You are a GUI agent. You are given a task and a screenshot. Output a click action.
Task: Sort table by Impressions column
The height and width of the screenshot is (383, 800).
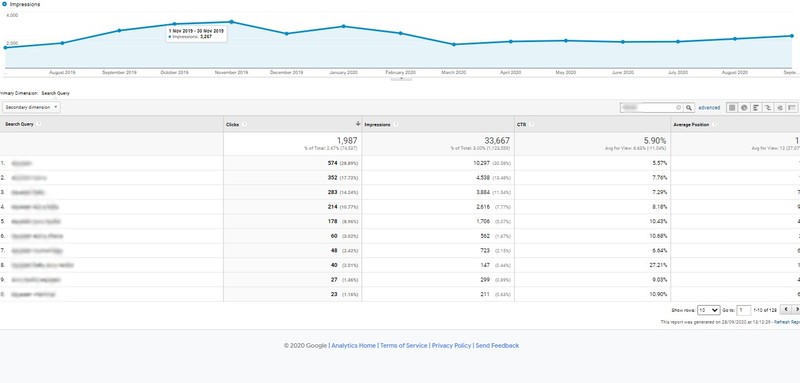tap(377, 124)
